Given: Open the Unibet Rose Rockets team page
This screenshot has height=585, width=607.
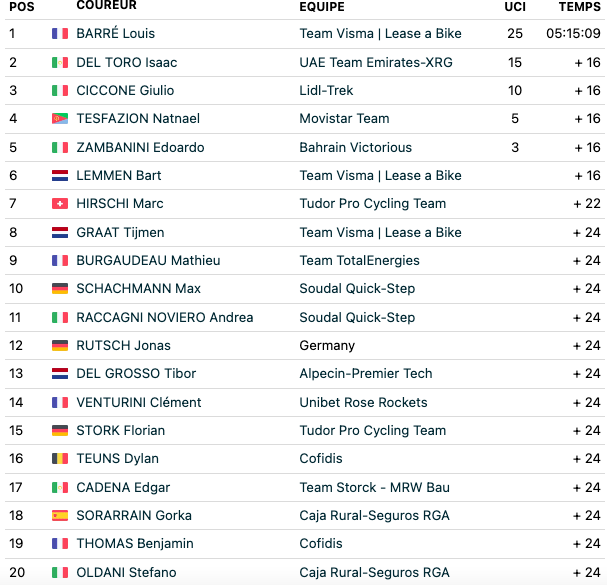Looking at the screenshot, I should pyautogui.click(x=363, y=403).
